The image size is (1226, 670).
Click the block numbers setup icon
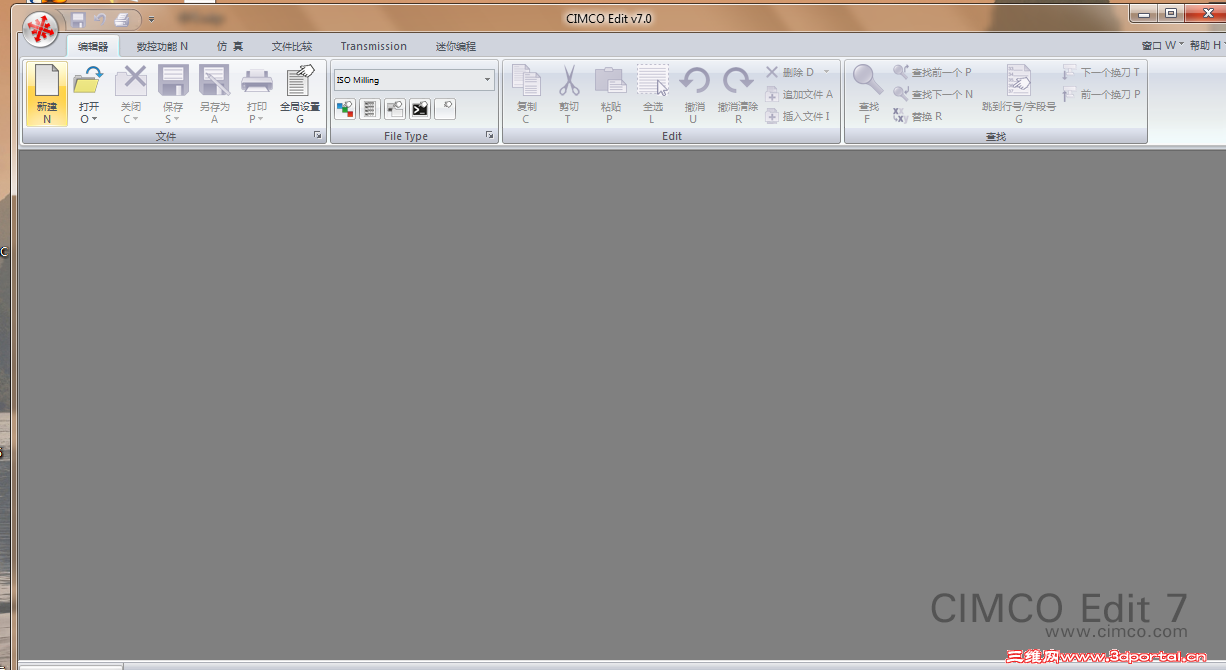(369, 109)
